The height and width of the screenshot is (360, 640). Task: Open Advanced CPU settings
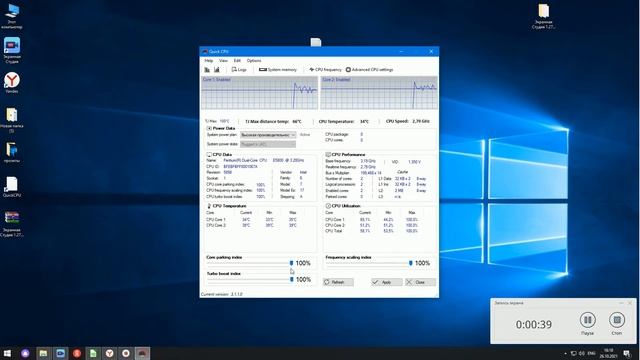tap(369, 70)
